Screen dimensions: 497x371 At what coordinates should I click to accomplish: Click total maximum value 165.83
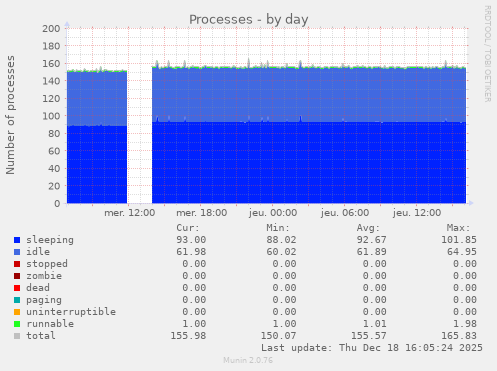coord(459,336)
